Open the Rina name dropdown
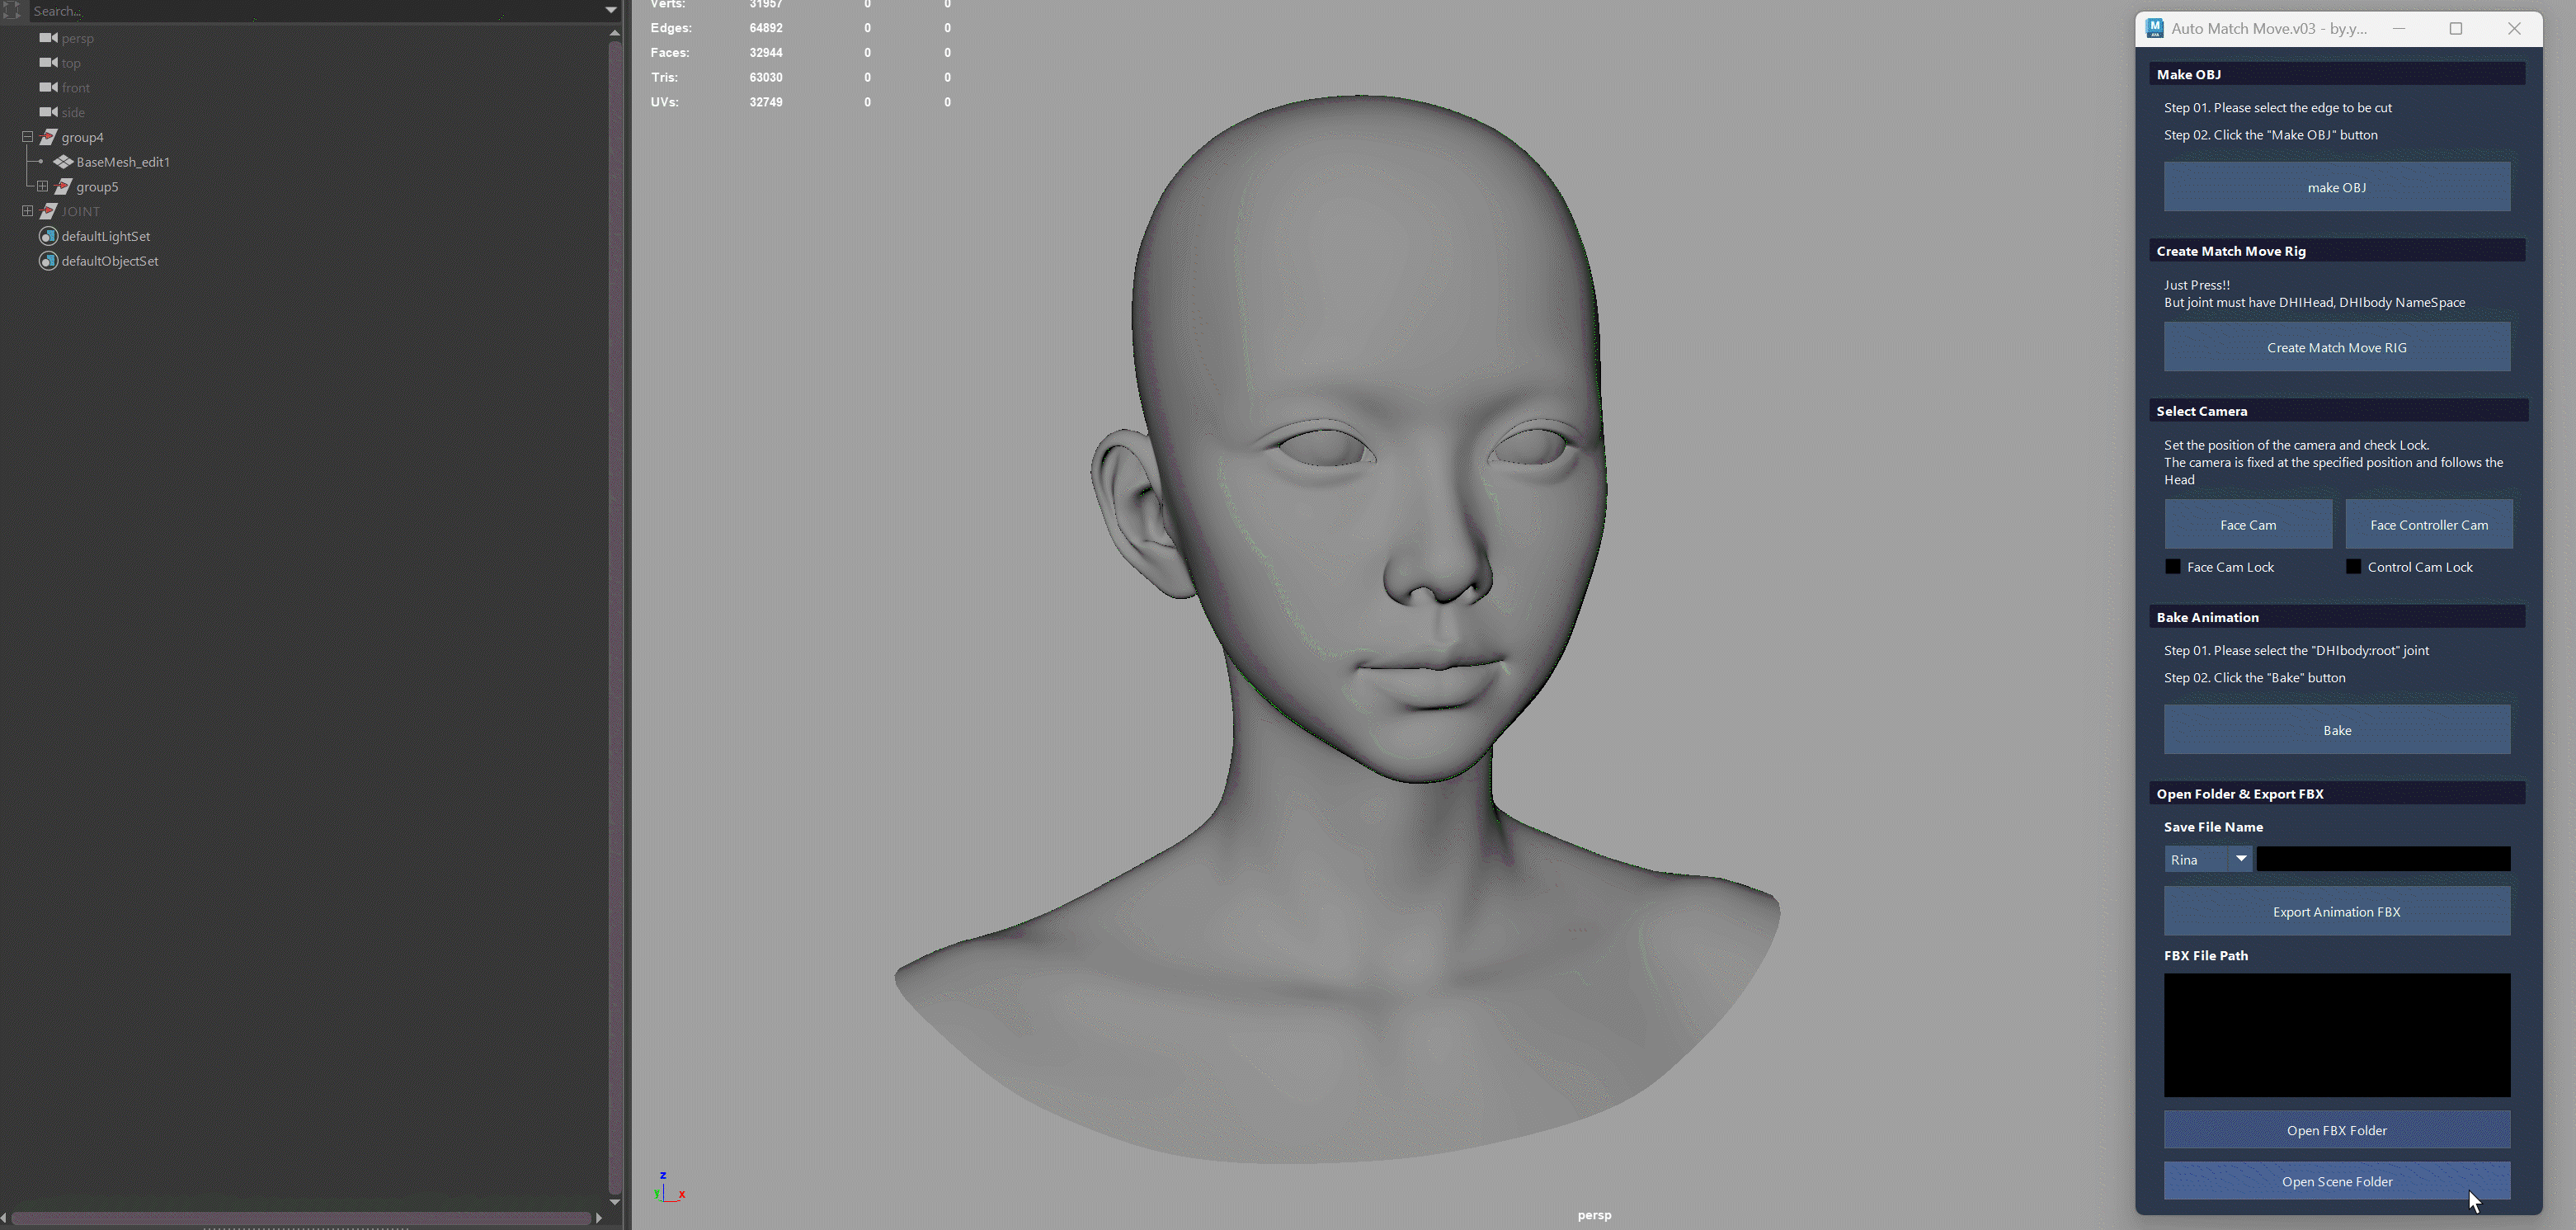Screen dimensions: 2576x1230 [2208, 859]
